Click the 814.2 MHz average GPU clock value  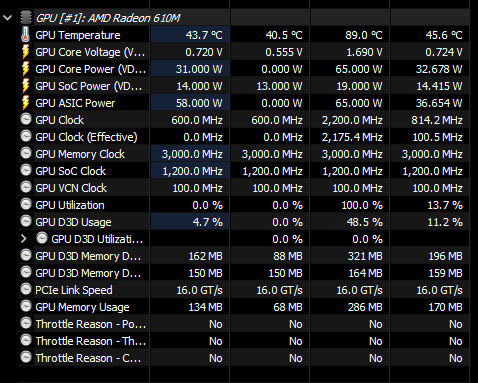click(x=437, y=120)
